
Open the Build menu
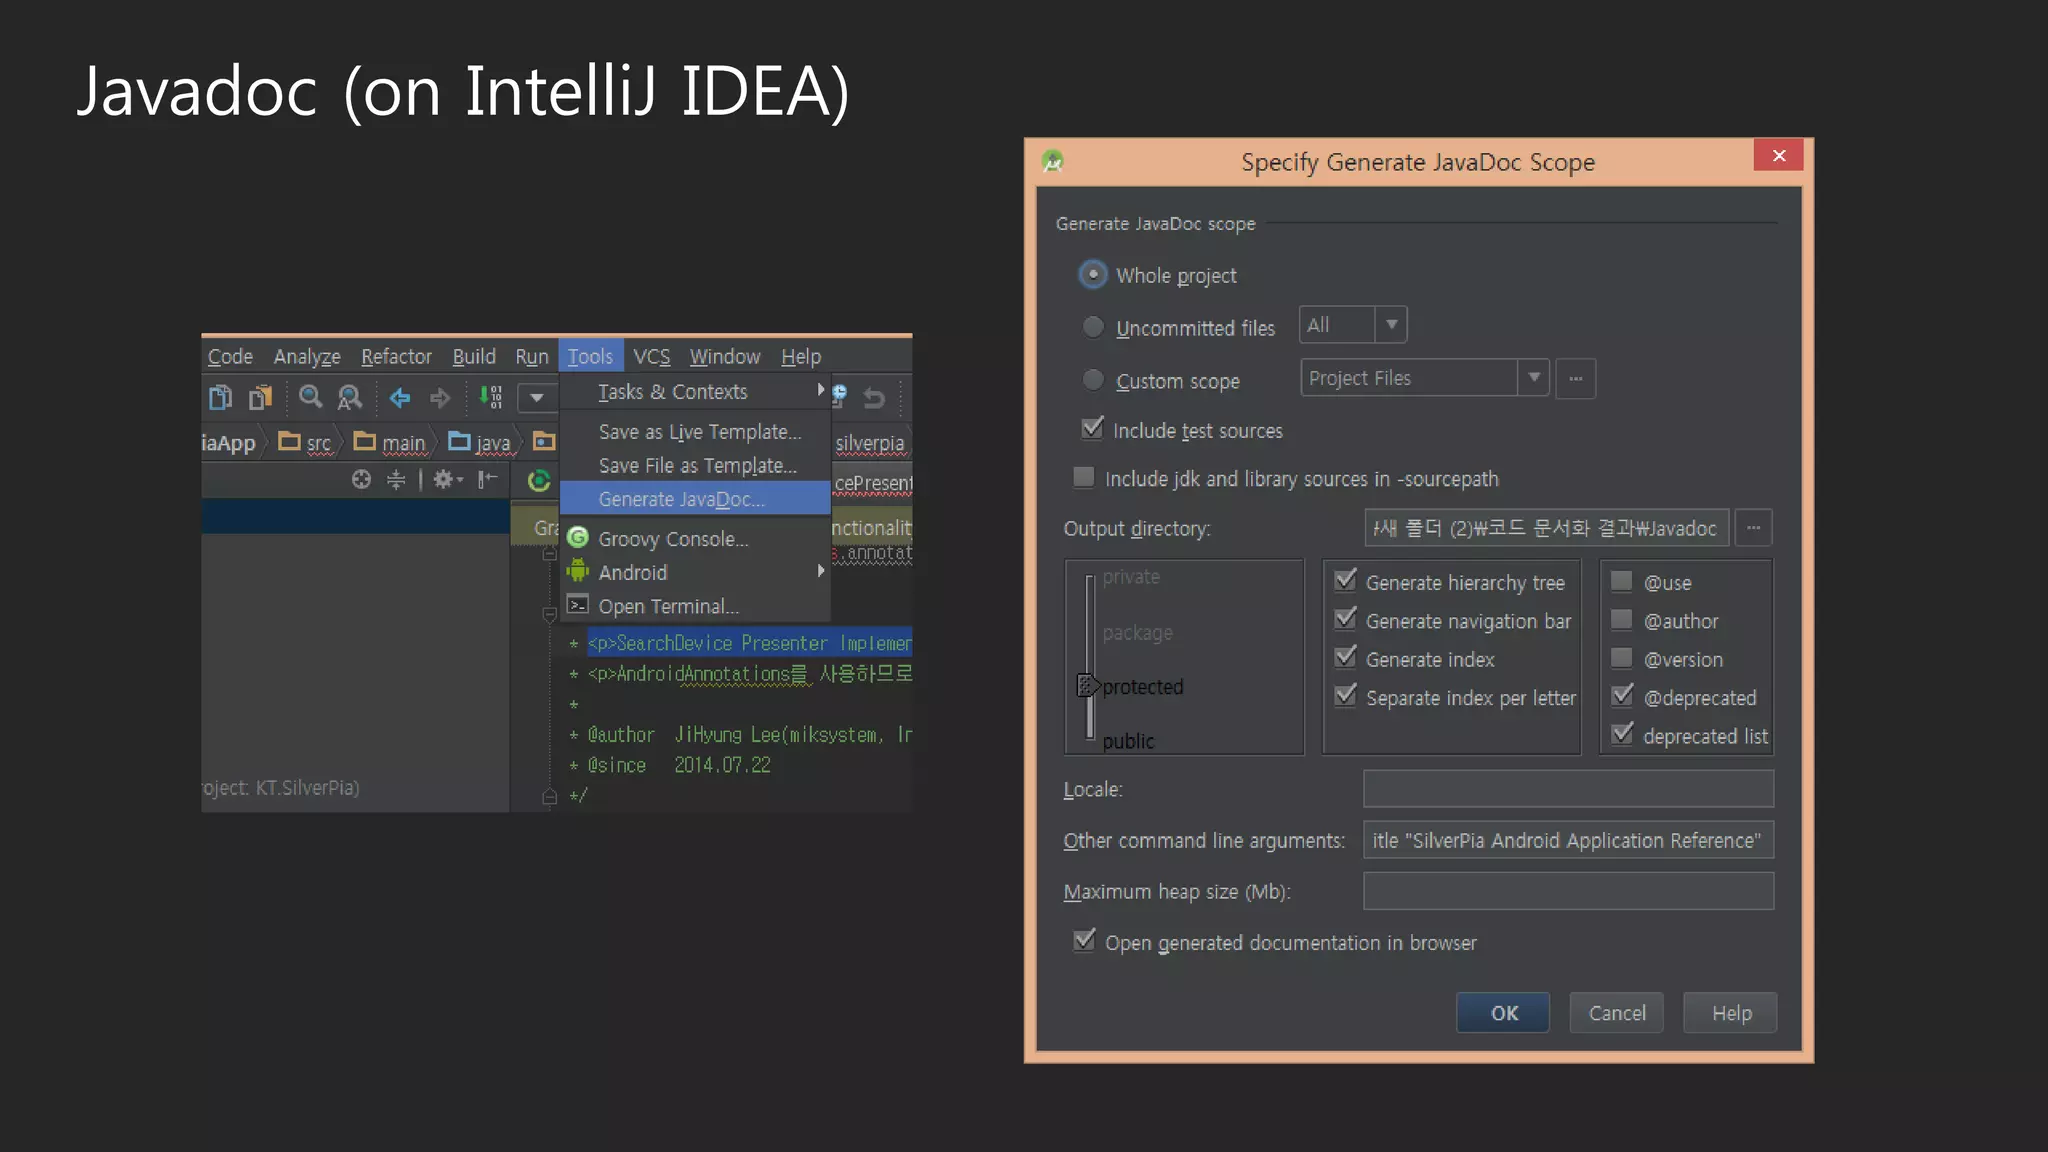click(474, 356)
